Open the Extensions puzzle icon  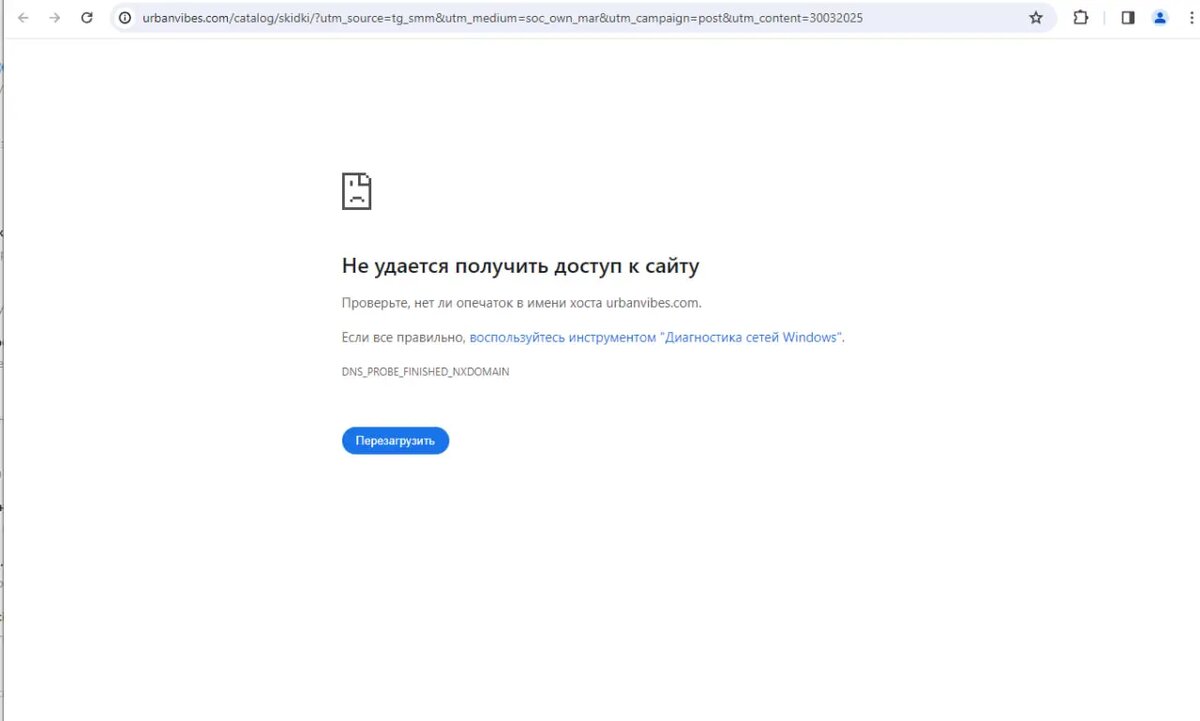(x=1081, y=18)
